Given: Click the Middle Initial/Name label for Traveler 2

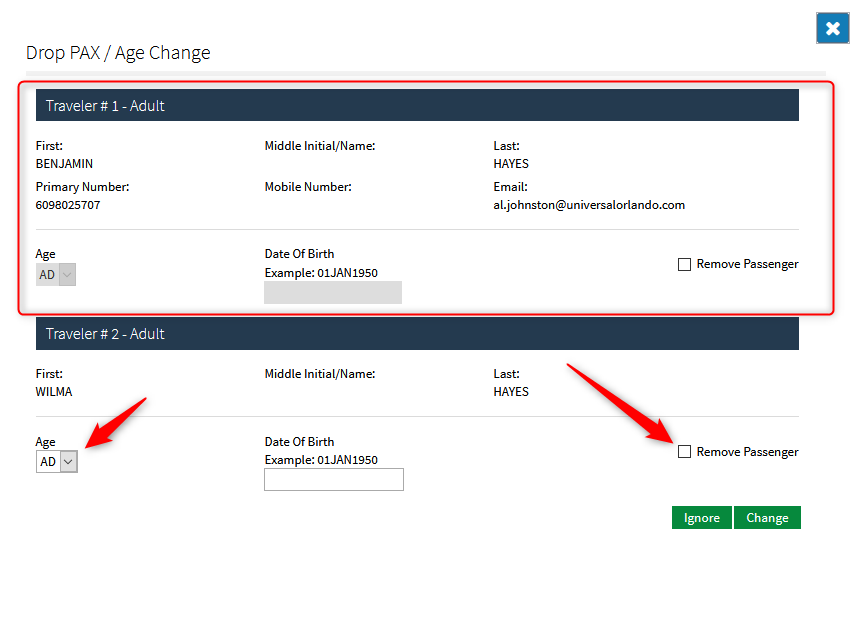Looking at the screenshot, I should pyautogui.click(x=320, y=374).
